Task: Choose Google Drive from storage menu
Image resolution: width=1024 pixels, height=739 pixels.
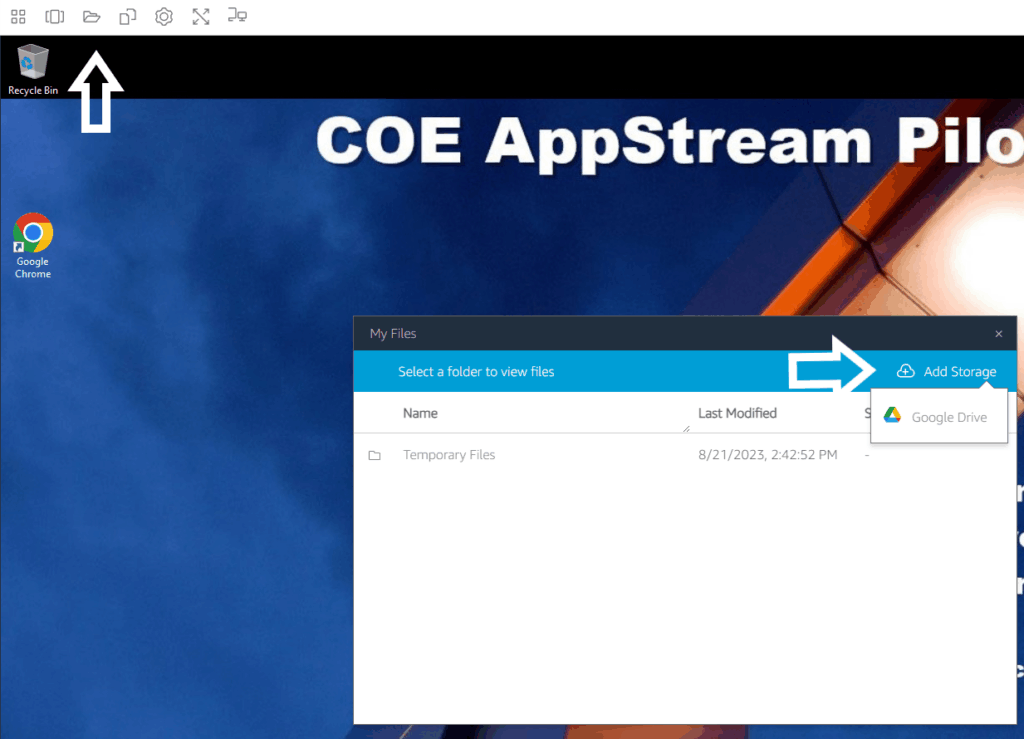Action: 938,417
